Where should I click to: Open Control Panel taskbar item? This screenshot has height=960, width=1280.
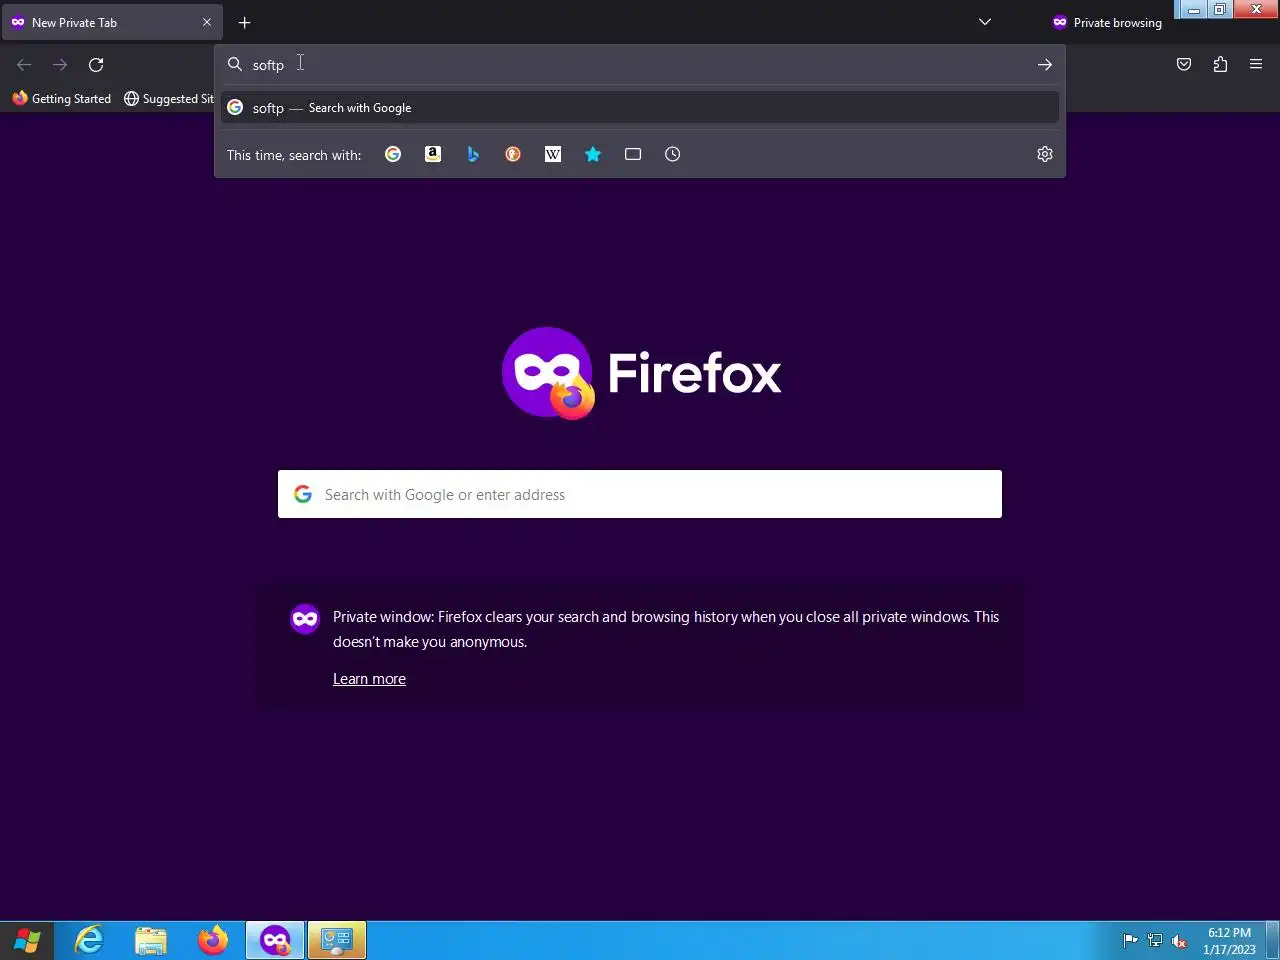[x=337, y=941]
